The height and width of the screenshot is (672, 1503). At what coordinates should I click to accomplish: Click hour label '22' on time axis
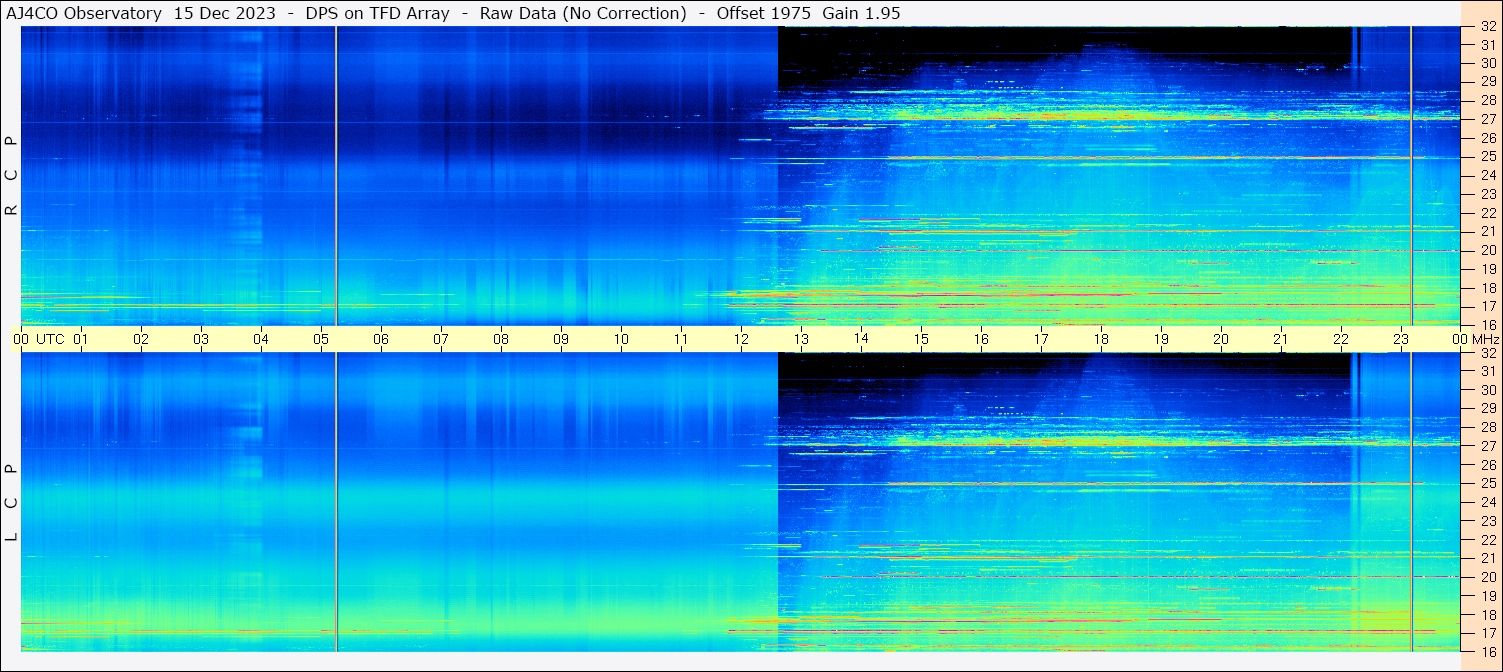tap(1341, 339)
